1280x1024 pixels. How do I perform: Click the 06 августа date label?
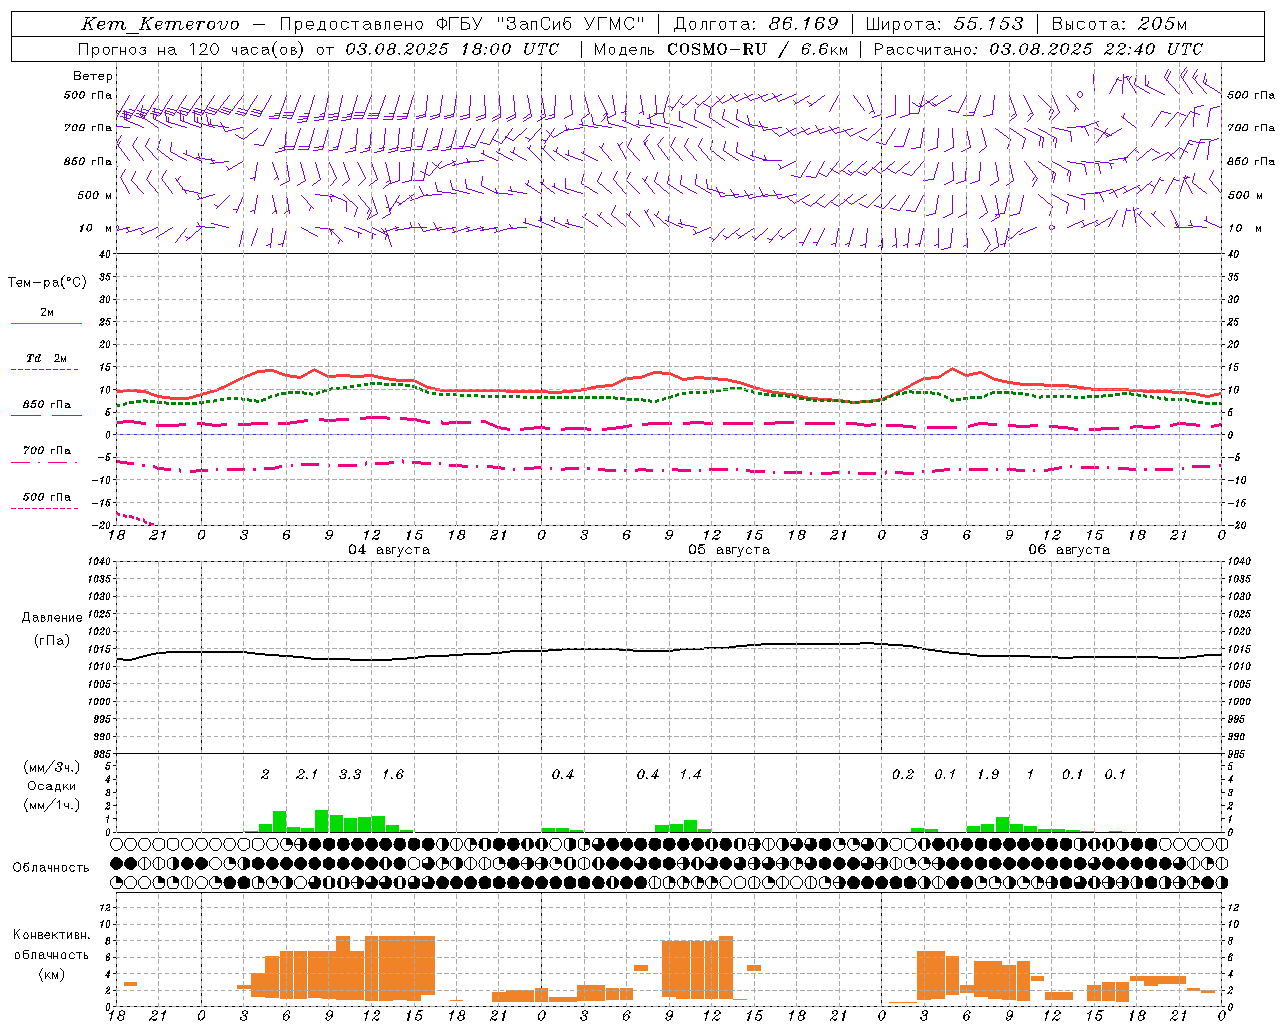(x=1069, y=550)
